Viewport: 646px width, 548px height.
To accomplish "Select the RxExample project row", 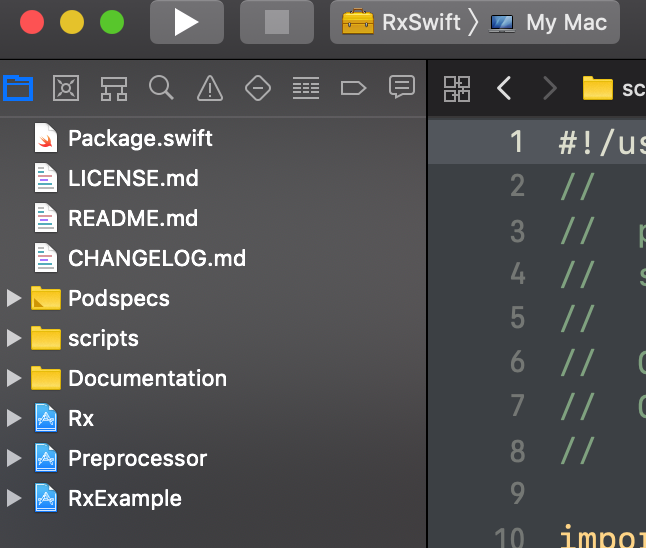I will [213, 498].
